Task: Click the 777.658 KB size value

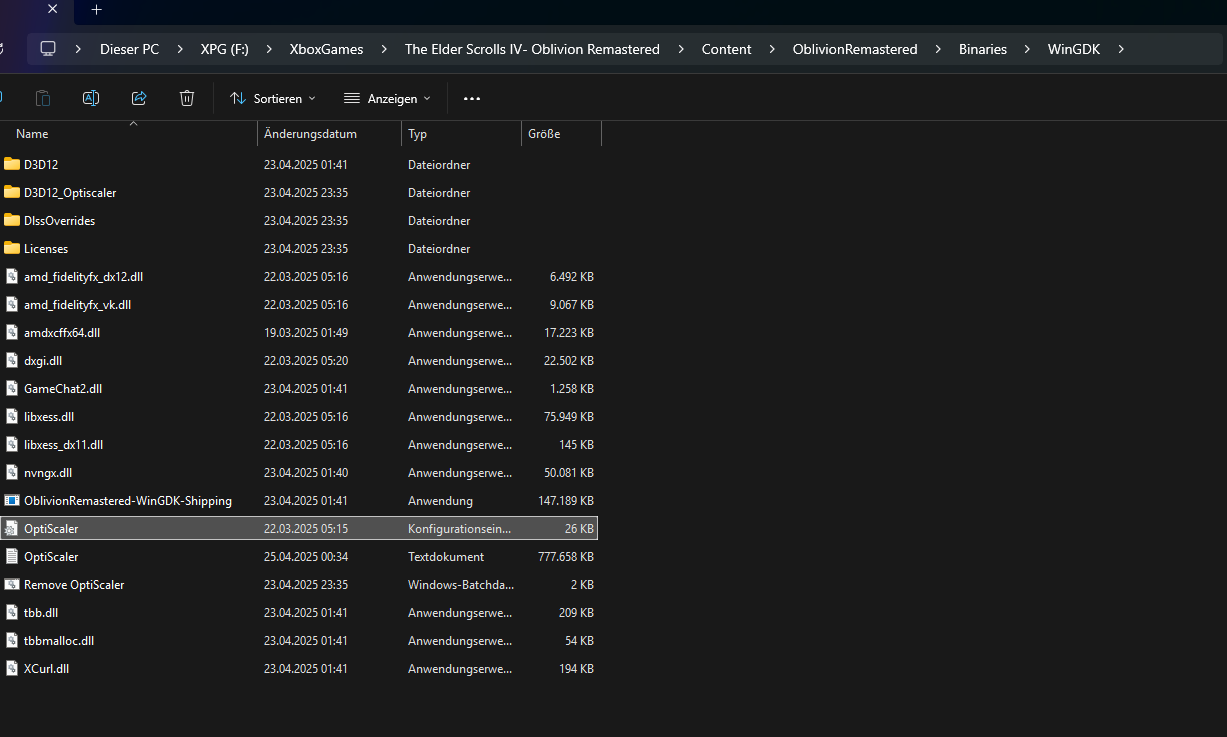Action: click(564, 556)
